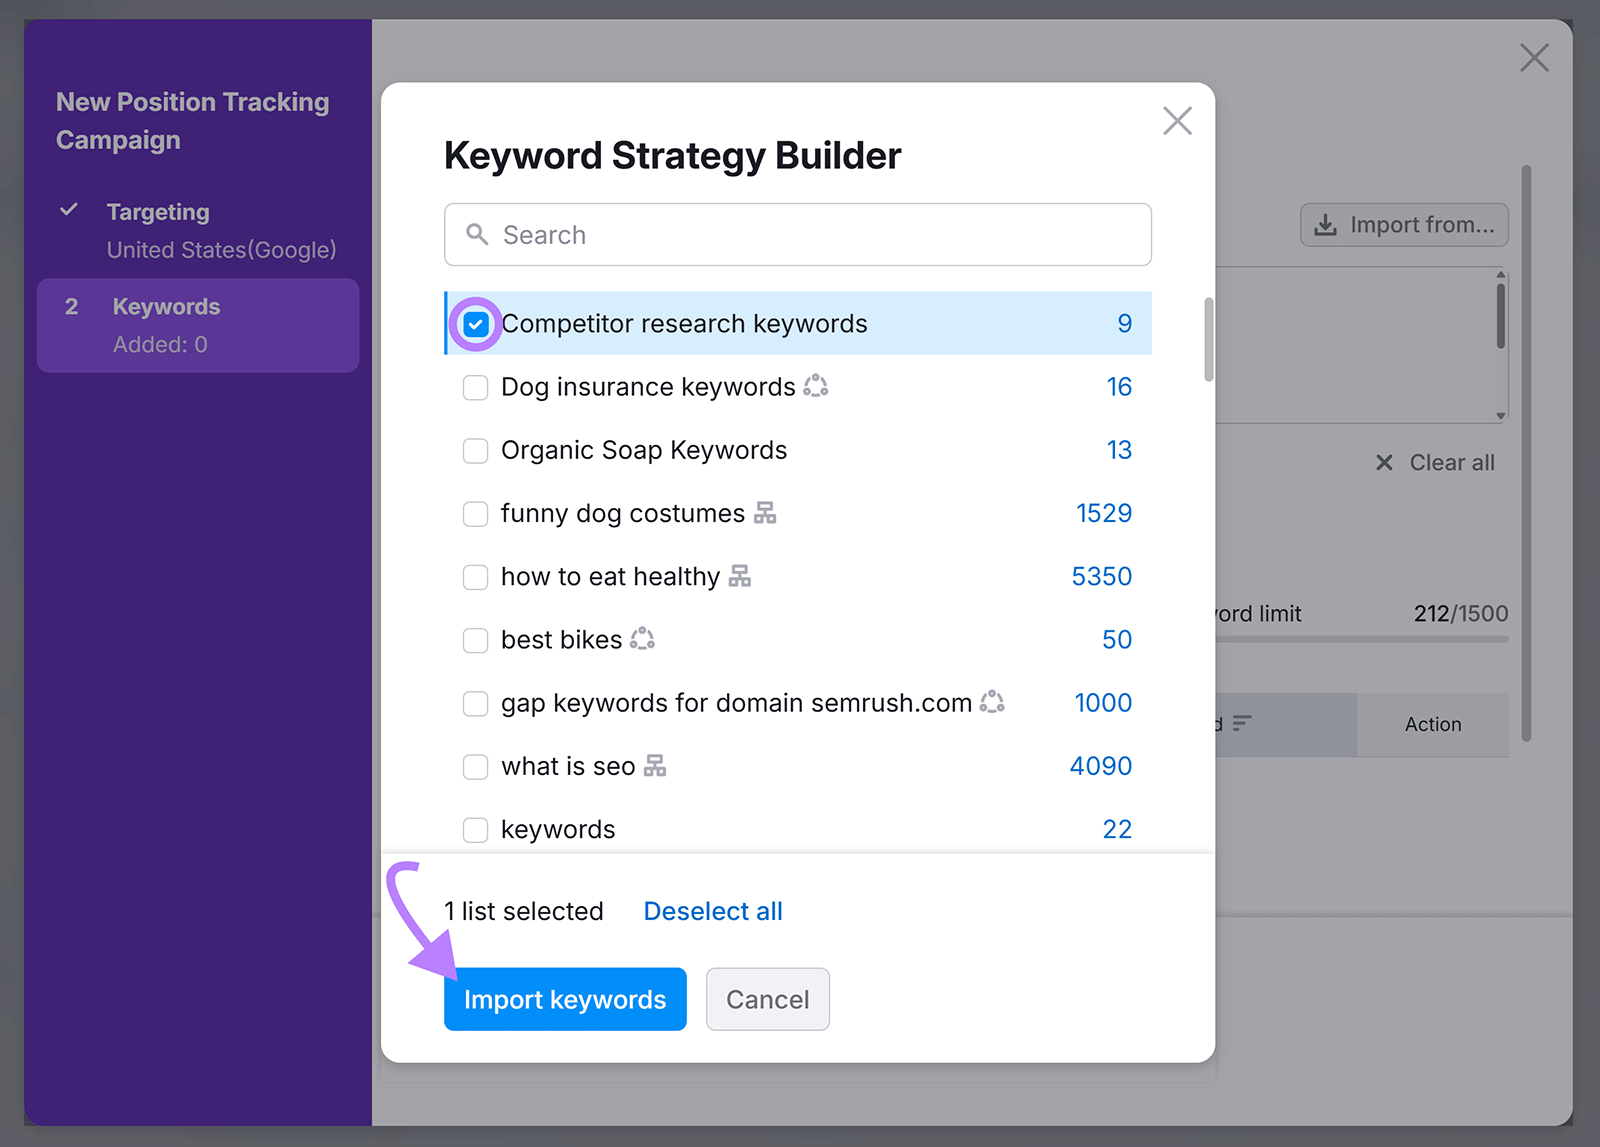The width and height of the screenshot is (1600, 1147).
Task: Click the Import keywords button
Action: click(x=565, y=999)
